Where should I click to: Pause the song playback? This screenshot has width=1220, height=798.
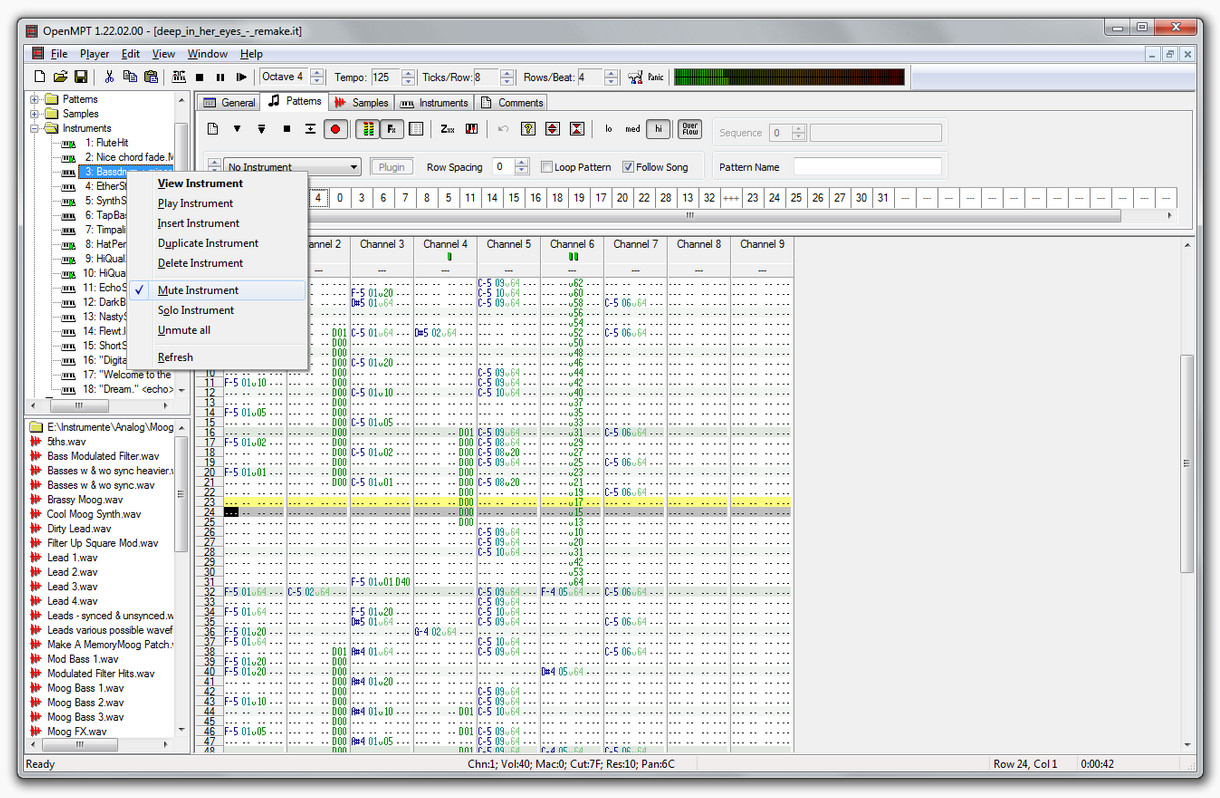pyautogui.click(x=220, y=77)
